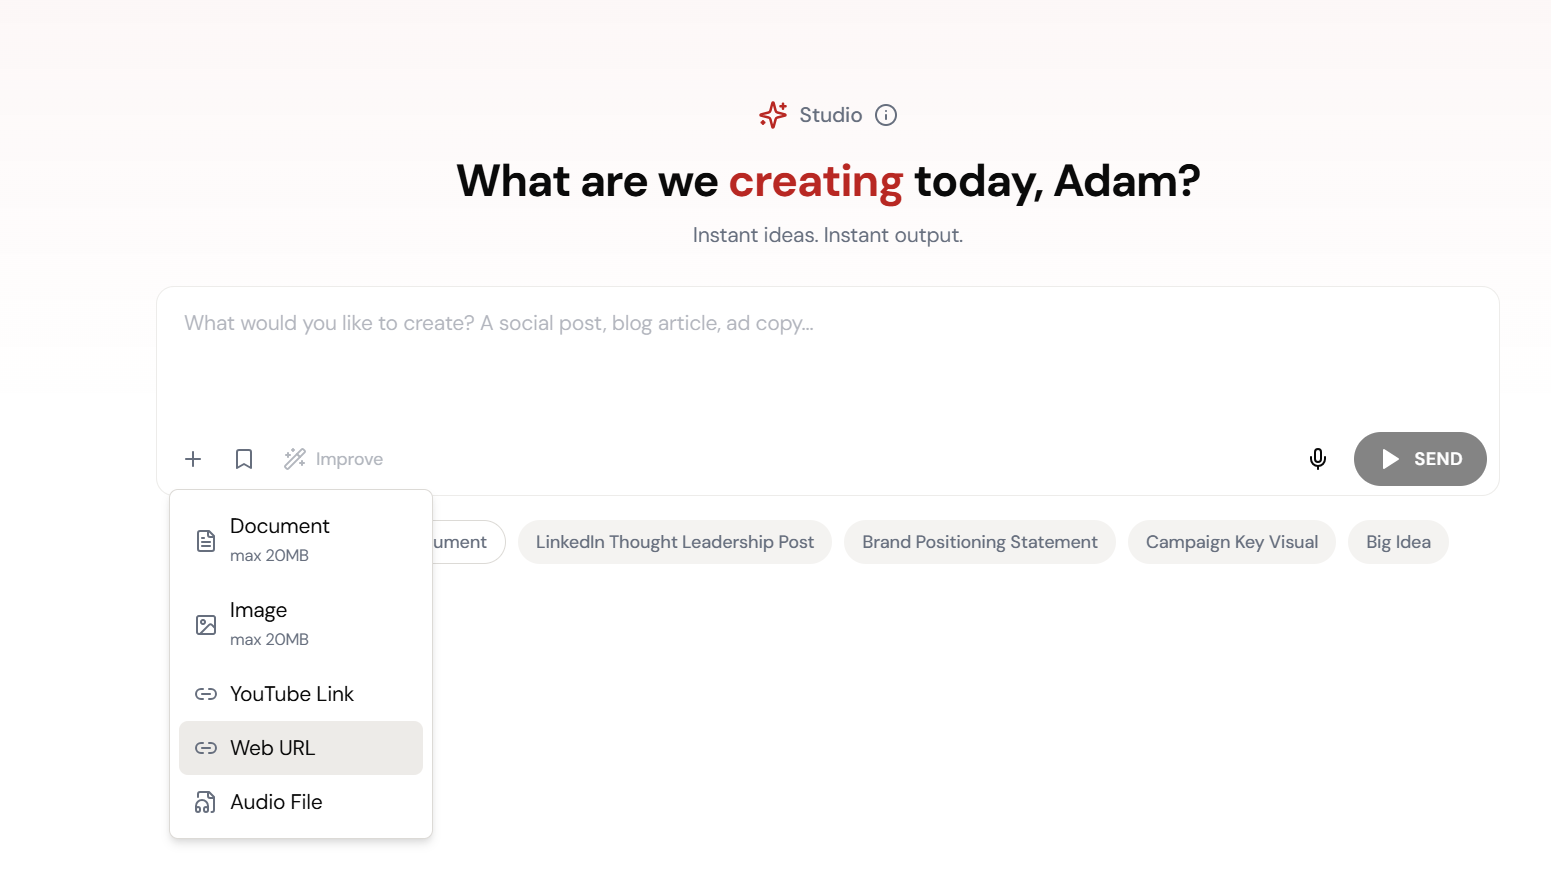Click the Document upload icon in menu
Viewport: 1551px width, 892px height.
tap(205, 539)
